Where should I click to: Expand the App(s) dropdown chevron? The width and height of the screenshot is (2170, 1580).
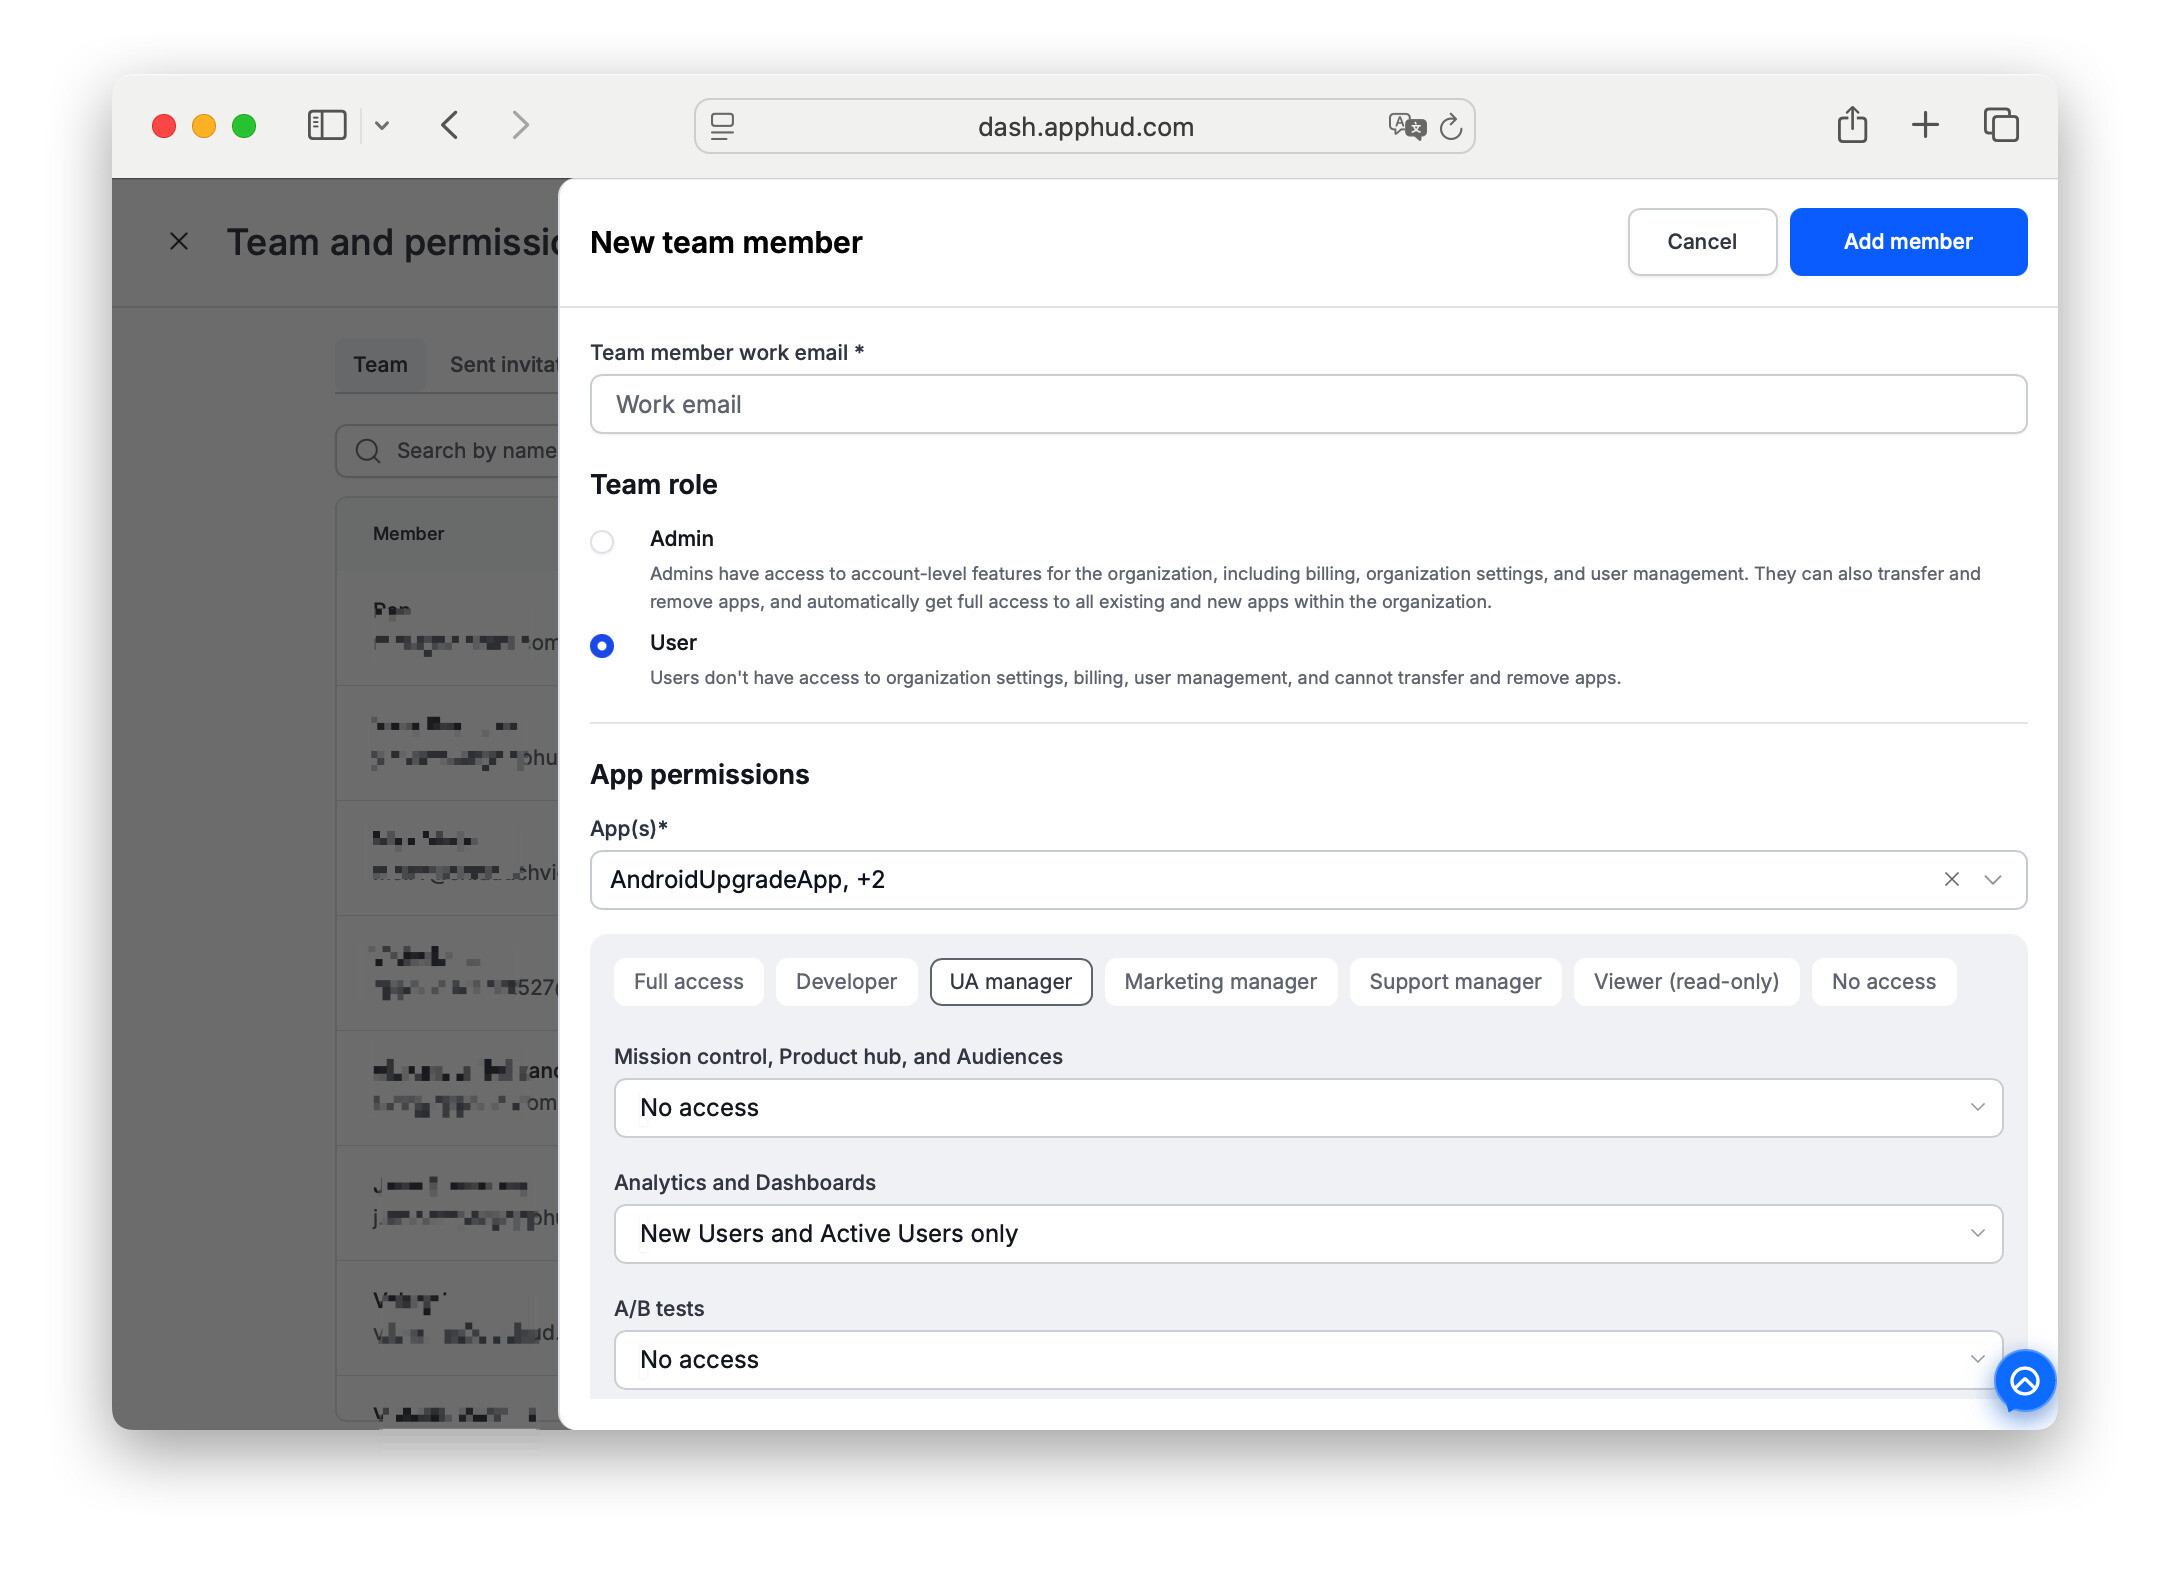point(1993,879)
